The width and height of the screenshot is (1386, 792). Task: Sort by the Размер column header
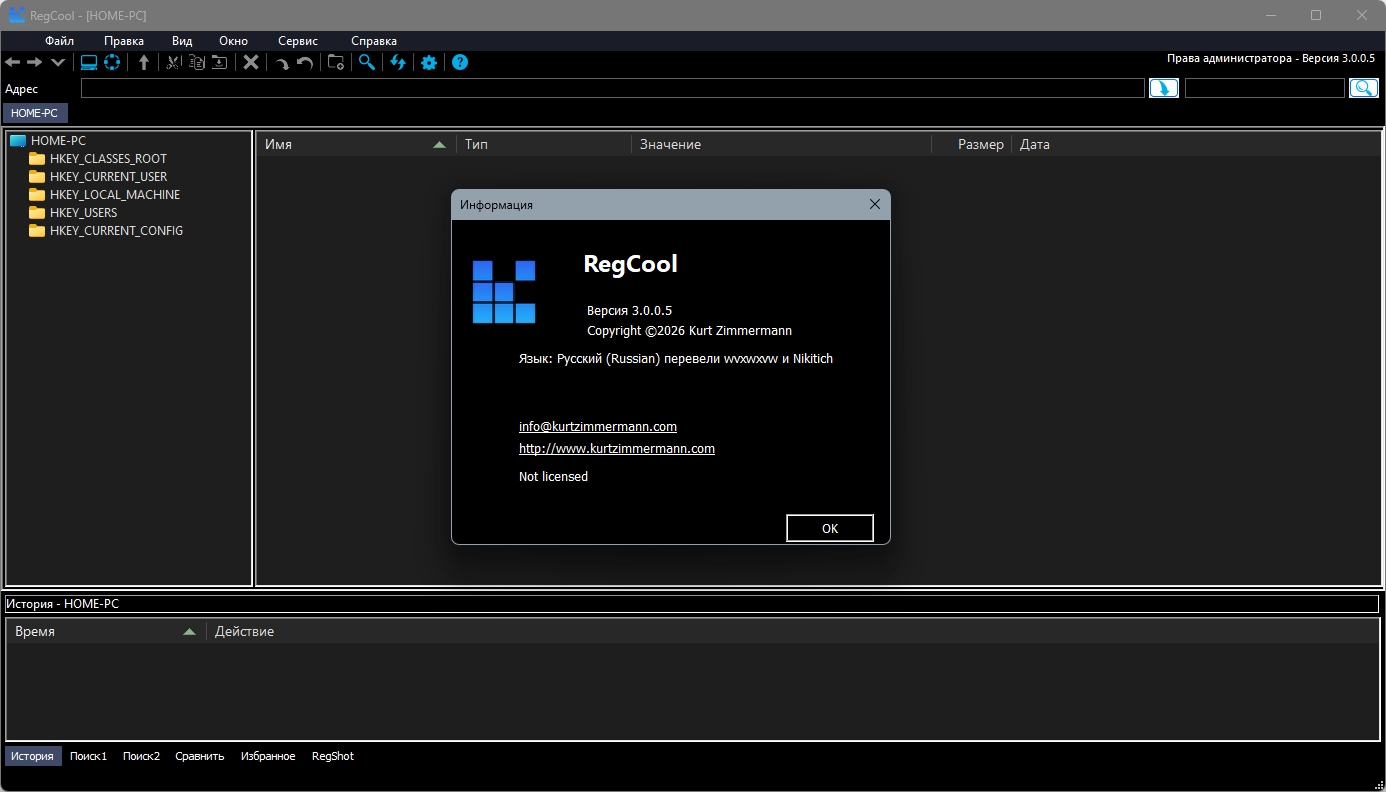click(x=971, y=144)
